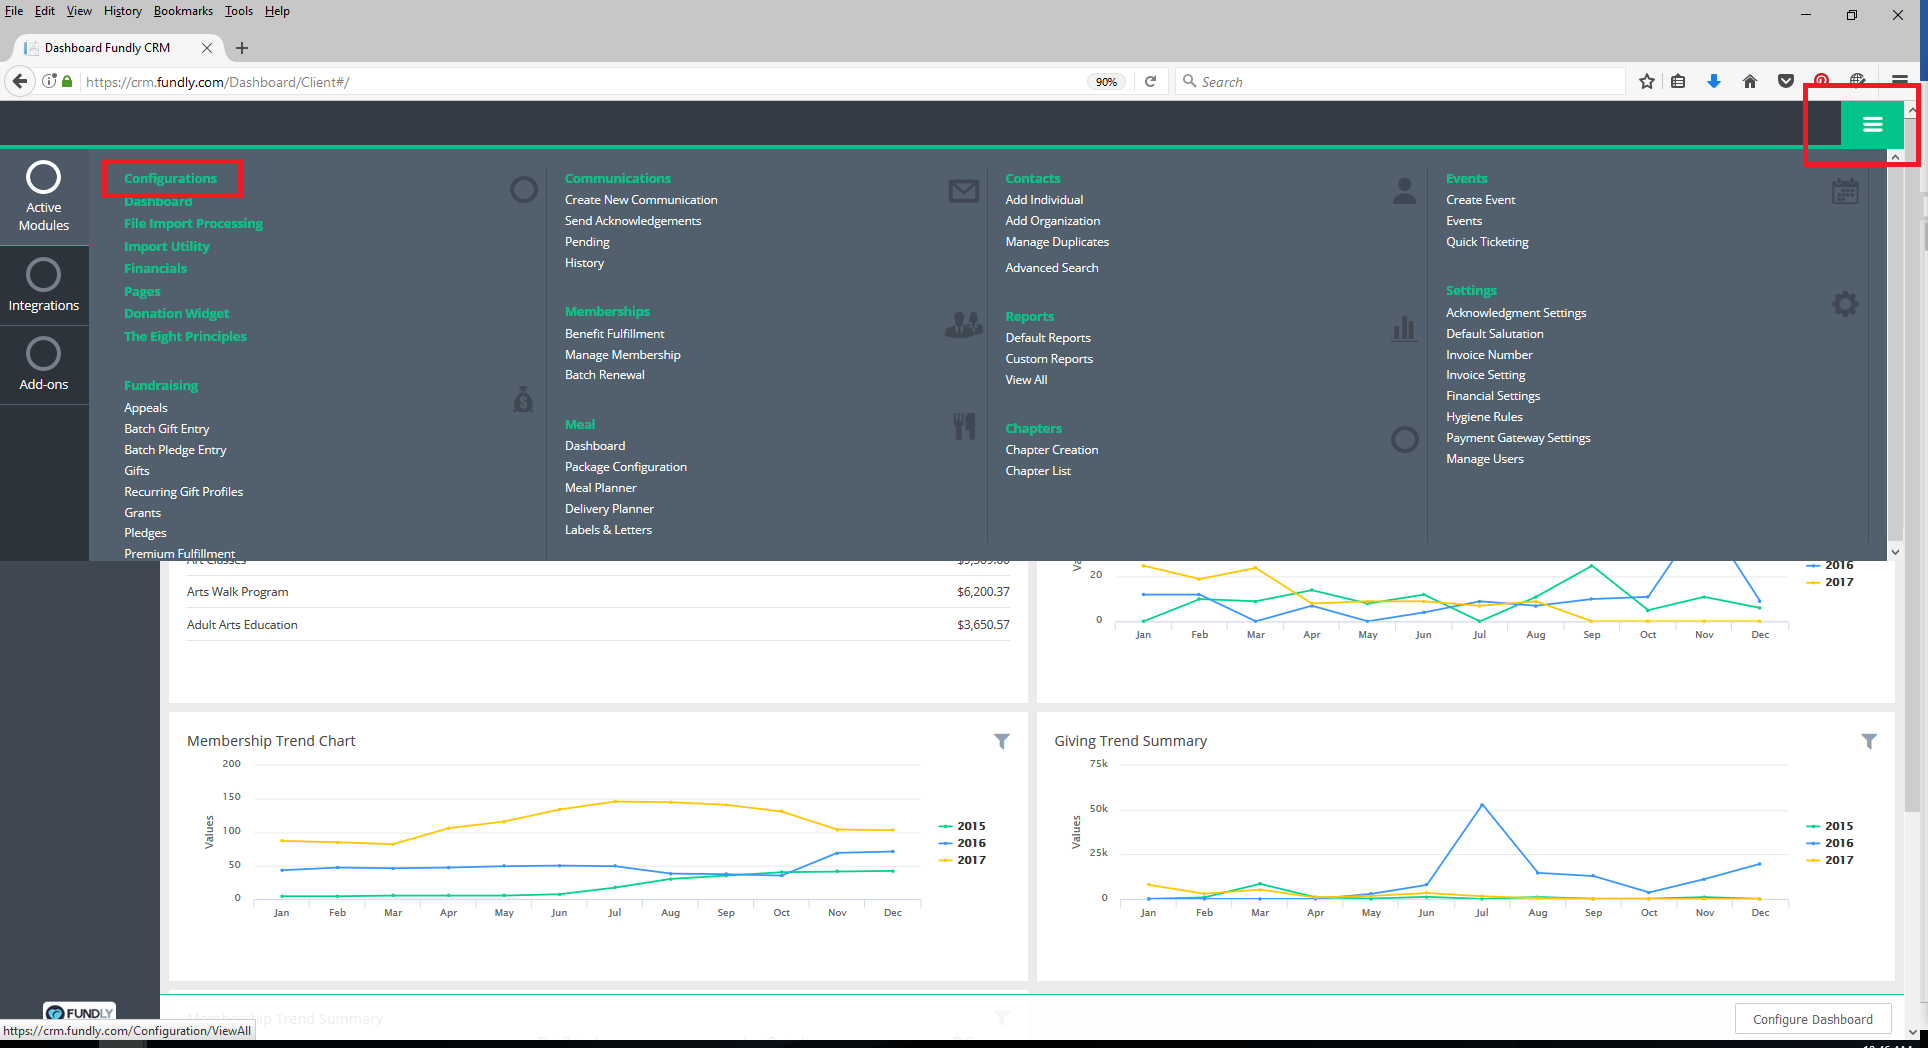Screen dimensions: 1928x1048
Task: Close the Dashboard Fundly CRM tab
Action: point(206,48)
